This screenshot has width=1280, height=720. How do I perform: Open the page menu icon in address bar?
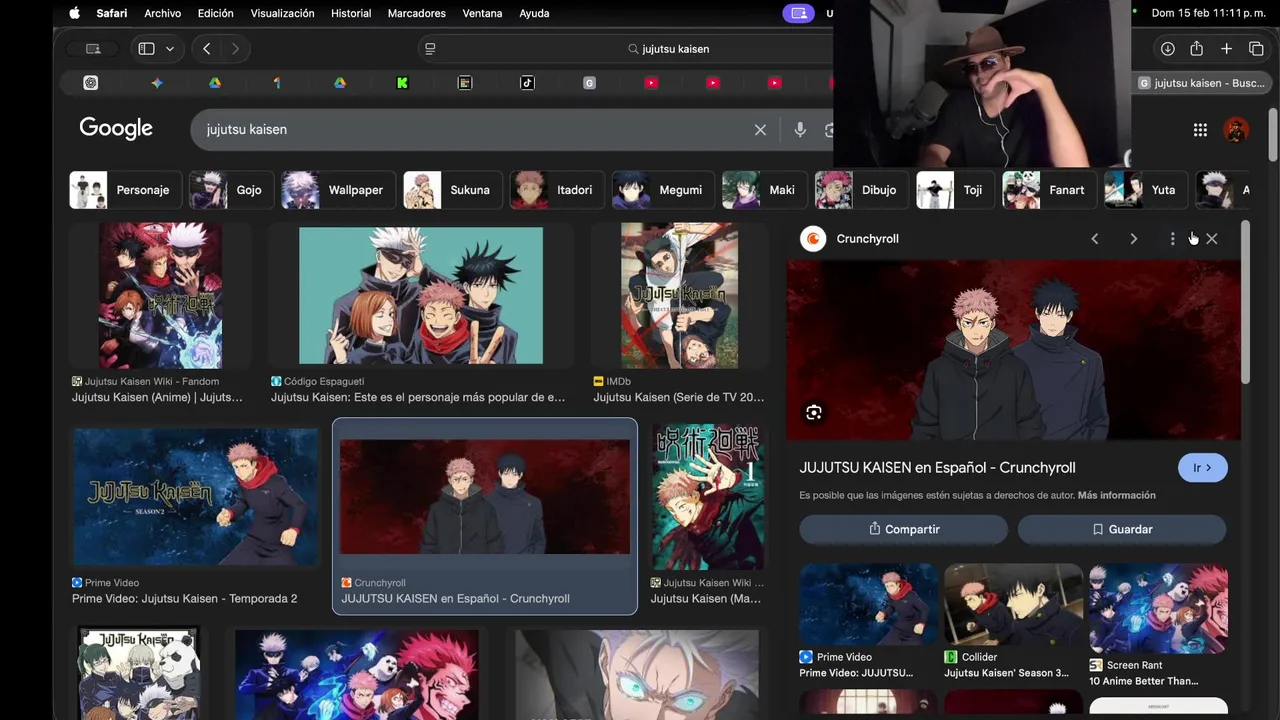tap(430, 49)
